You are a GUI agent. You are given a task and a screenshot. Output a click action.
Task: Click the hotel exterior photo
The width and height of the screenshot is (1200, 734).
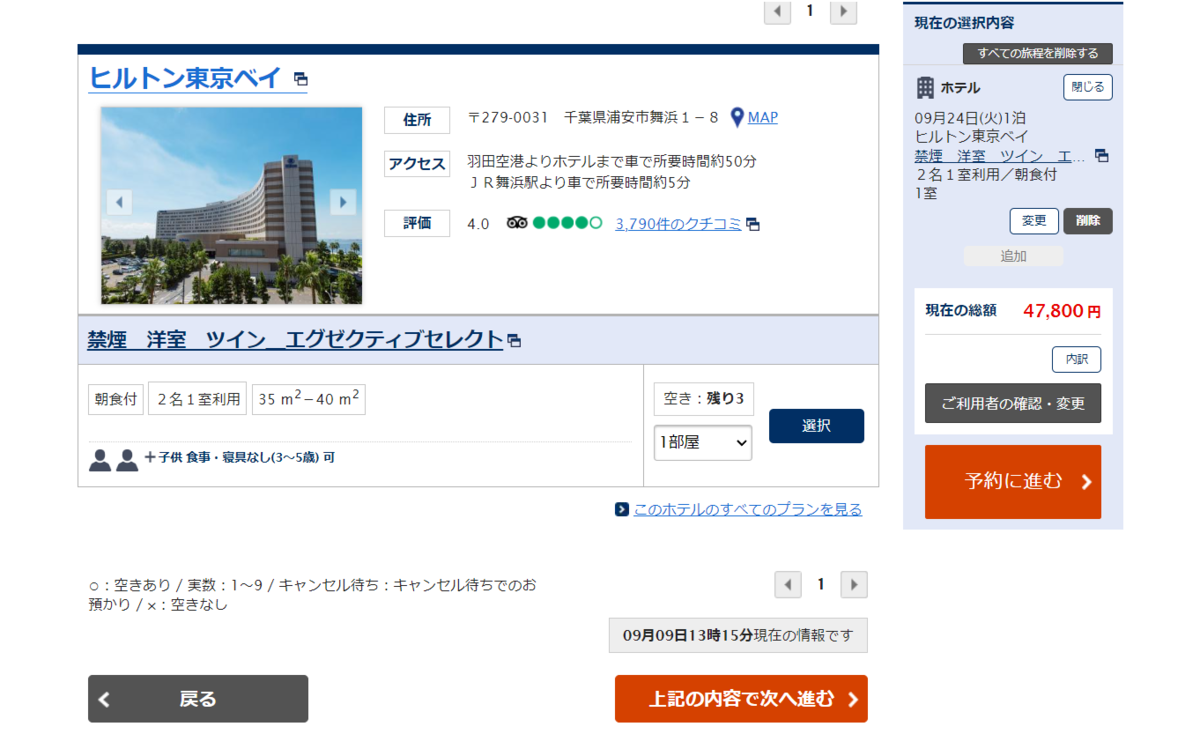tap(231, 205)
